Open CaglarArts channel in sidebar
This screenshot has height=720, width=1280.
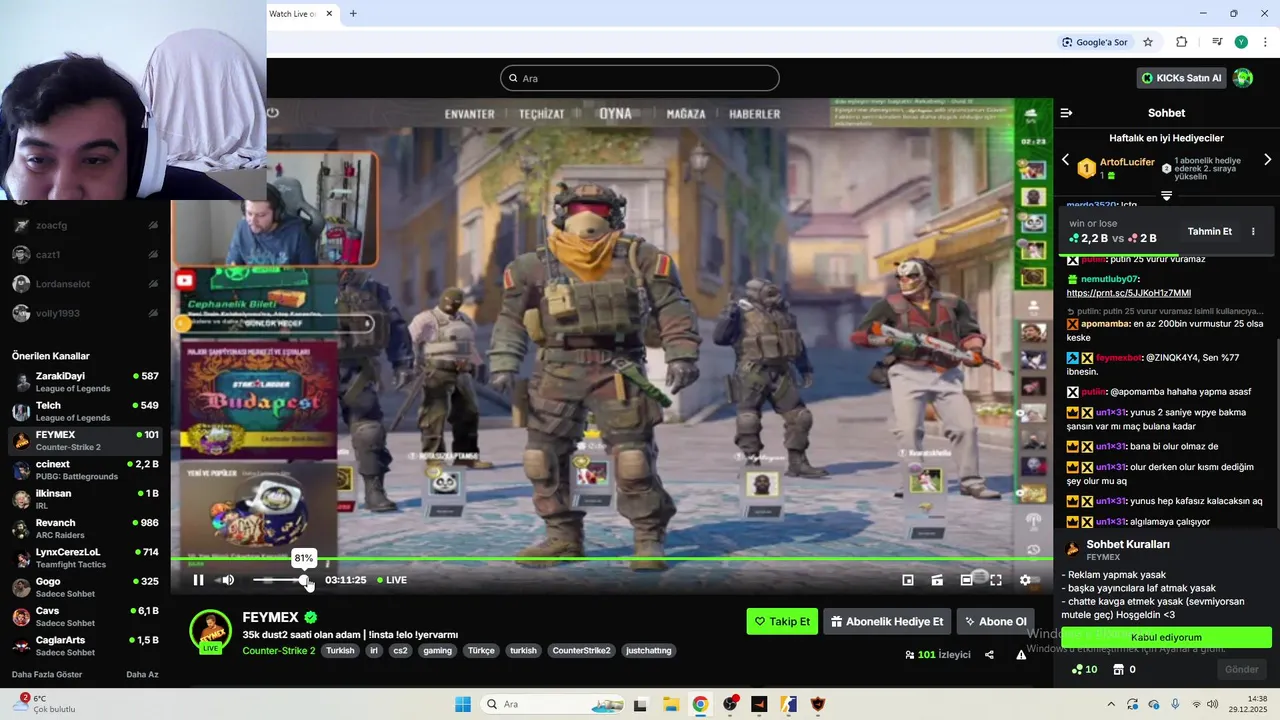(x=85, y=645)
